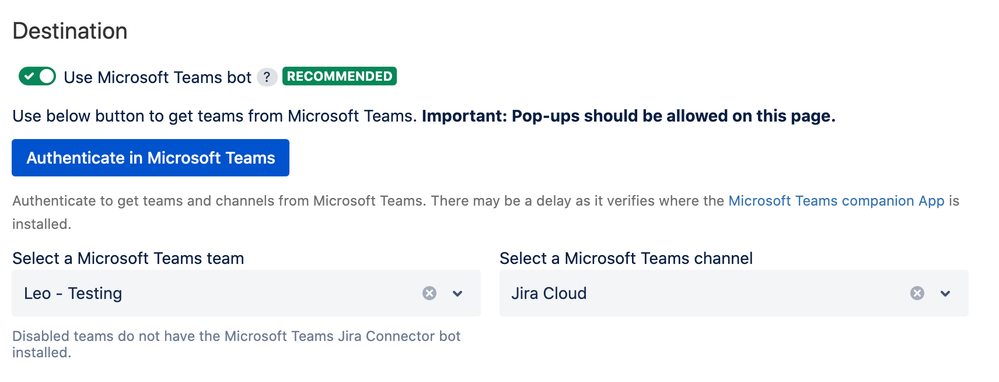Screen dimensions: 999x382
Task: Expand the Microsoft Teams channel dropdown chevron
Action: click(x=945, y=294)
